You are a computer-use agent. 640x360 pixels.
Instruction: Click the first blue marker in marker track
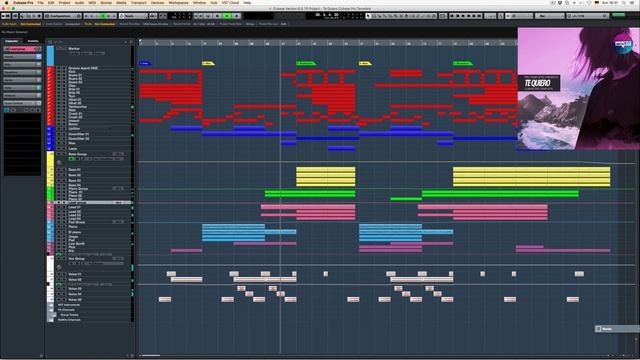pyautogui.click(x=145, y=63)
